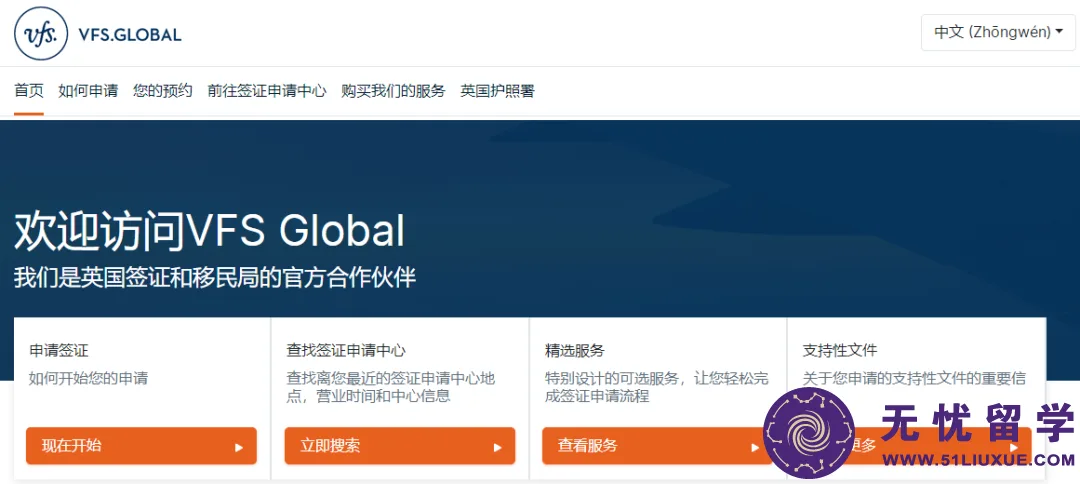The image size is (1080, 484).
Task: Click arrow icon on 现在开始 button
Action: click(239, 447)
